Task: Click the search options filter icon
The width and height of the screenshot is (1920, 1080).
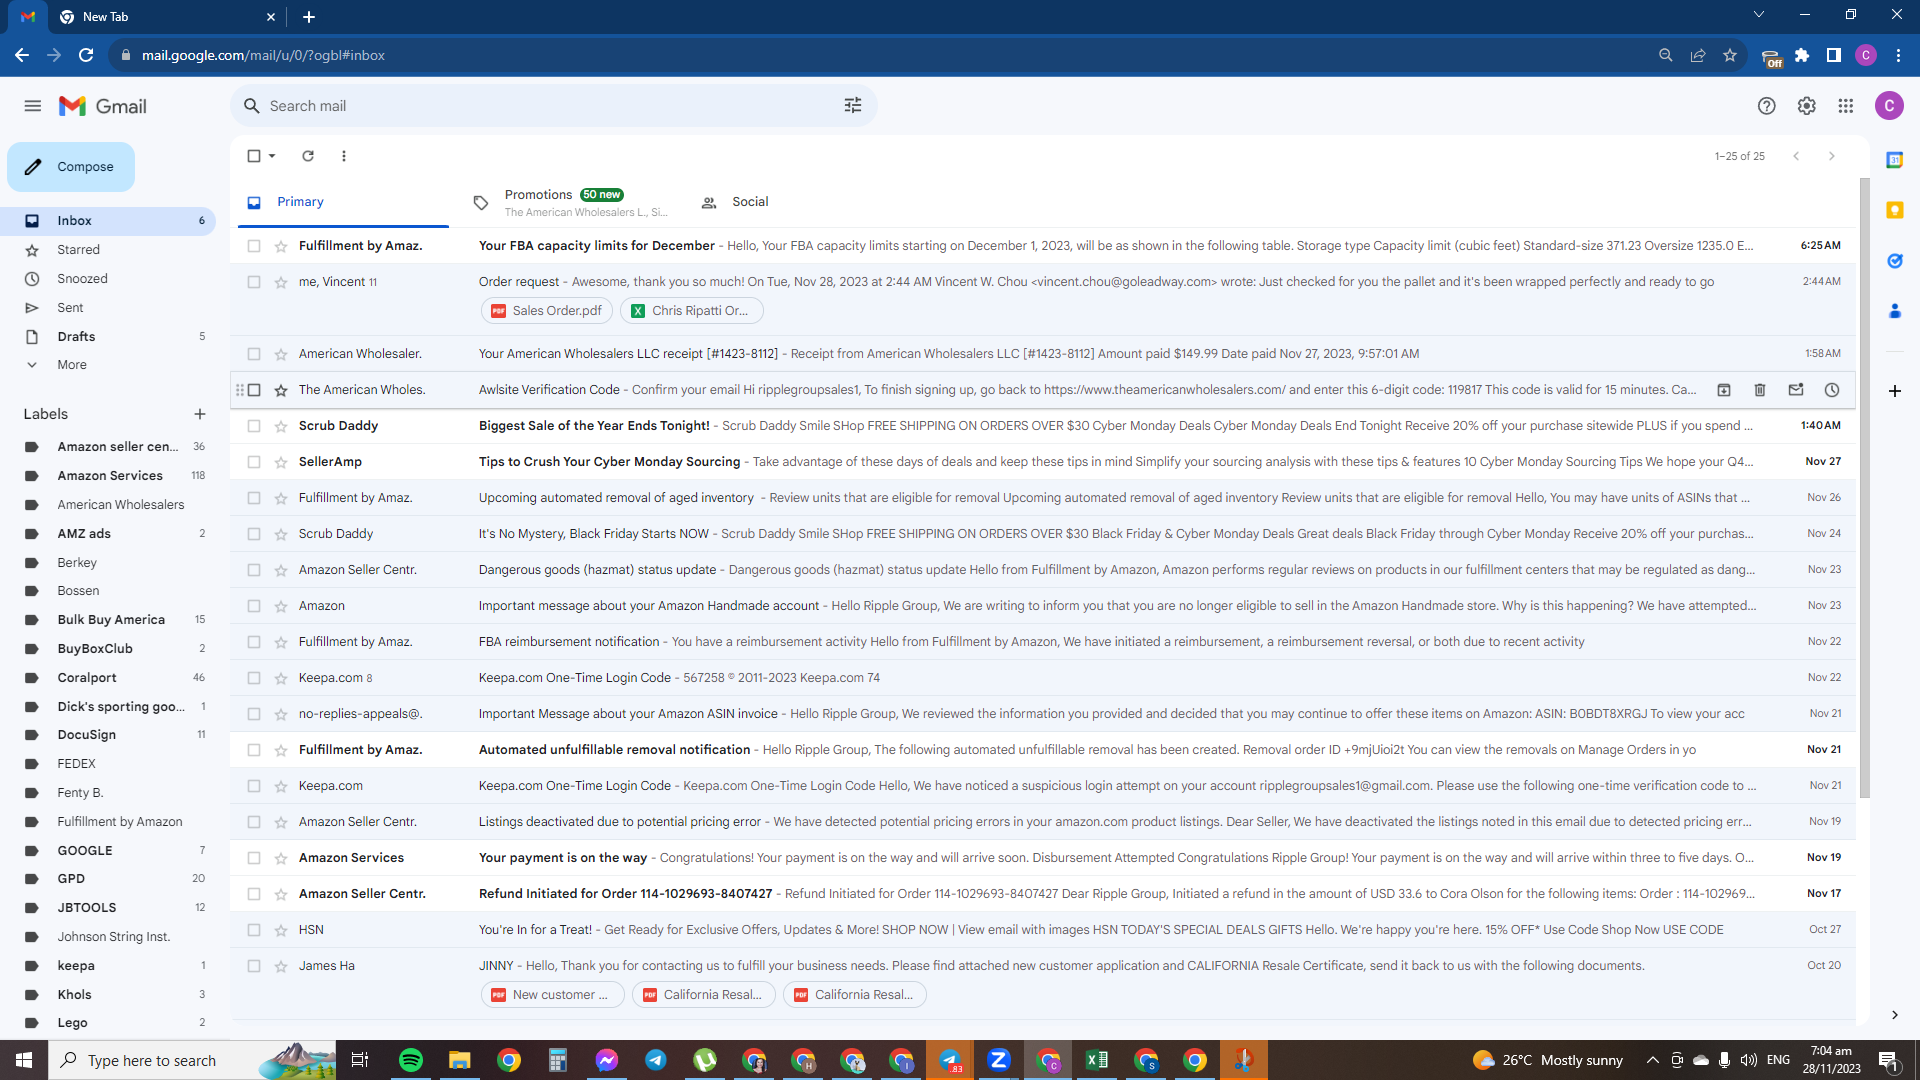Action: tap(853, 106)
